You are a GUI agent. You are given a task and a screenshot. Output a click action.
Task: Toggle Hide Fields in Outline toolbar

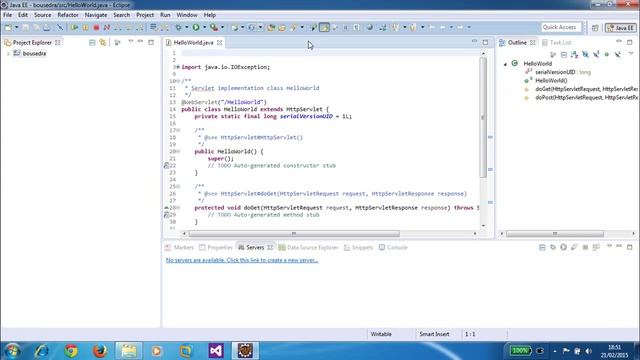coord(585,55)
